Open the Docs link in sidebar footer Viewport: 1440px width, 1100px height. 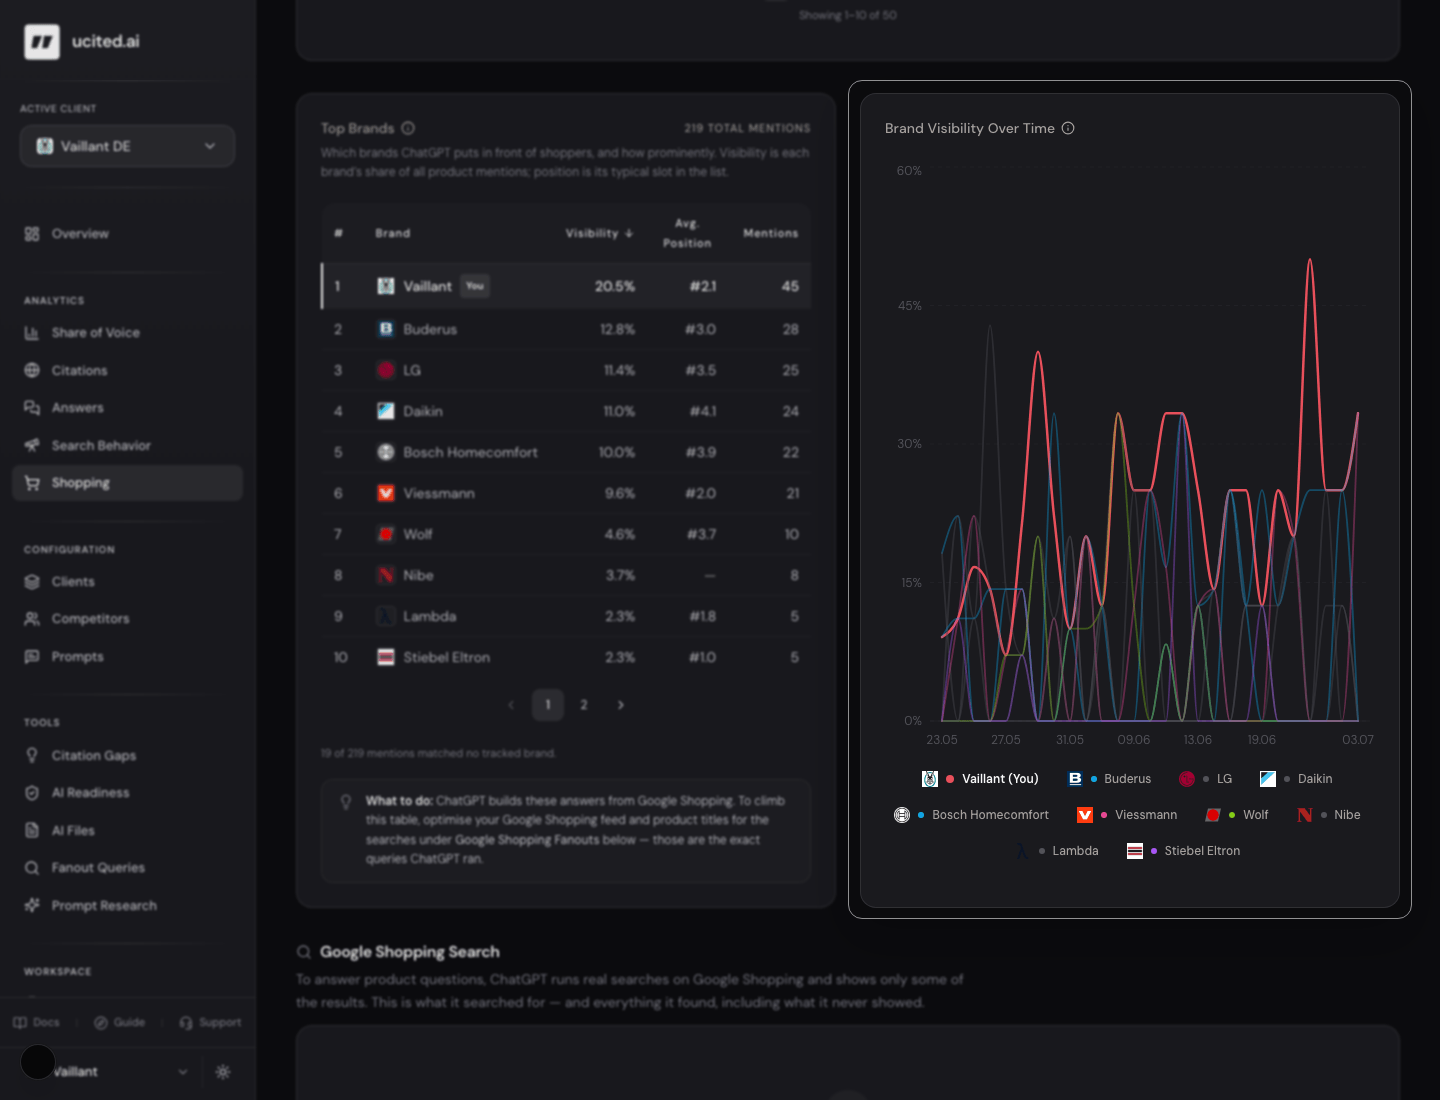[37, 1023]
